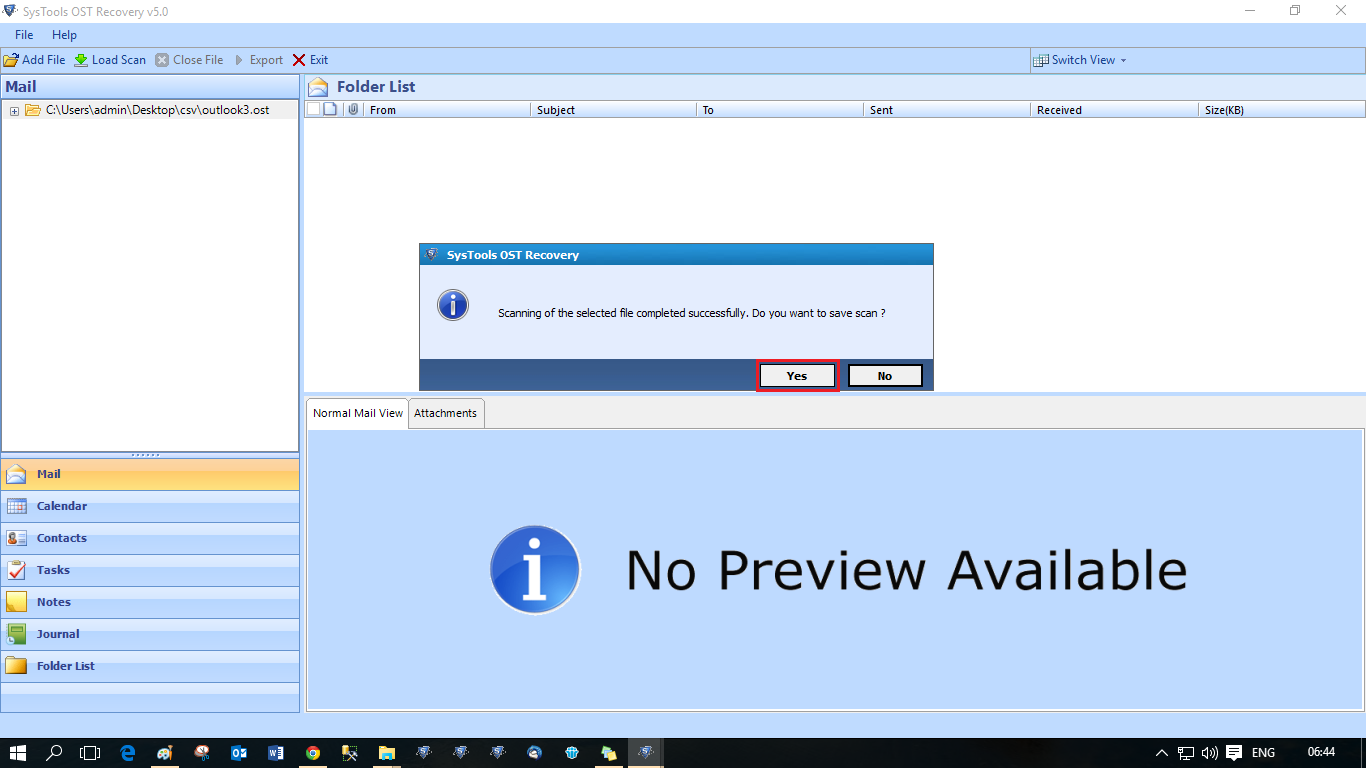This screenshot has width=1366, height=768.
Task: Click the network icon in the system tray
Action: coord(1186,752)
